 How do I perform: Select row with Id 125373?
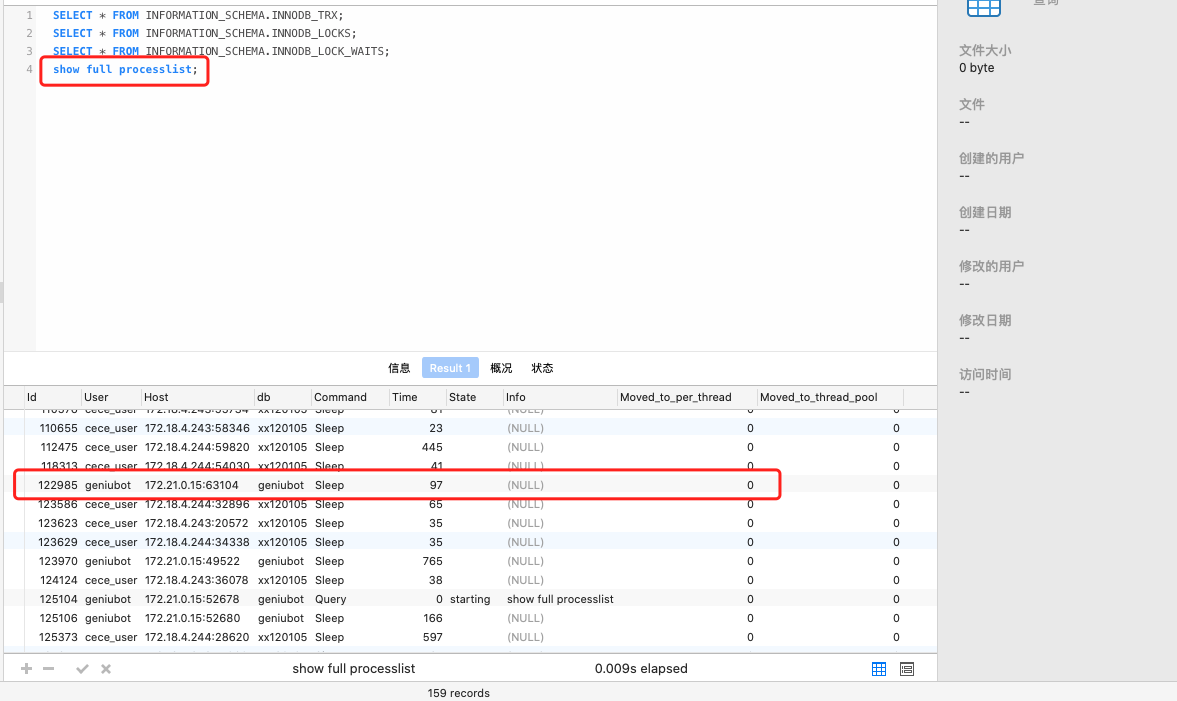click(x=470, y=637)
